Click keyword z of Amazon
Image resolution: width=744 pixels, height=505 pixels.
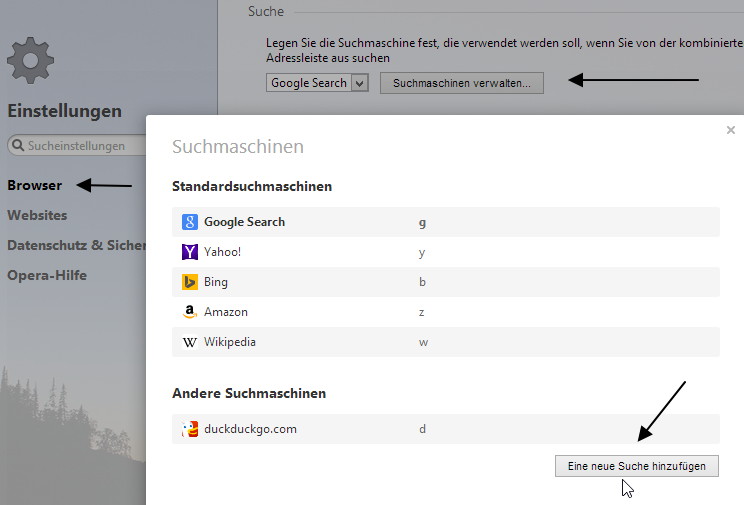[421, 312]
